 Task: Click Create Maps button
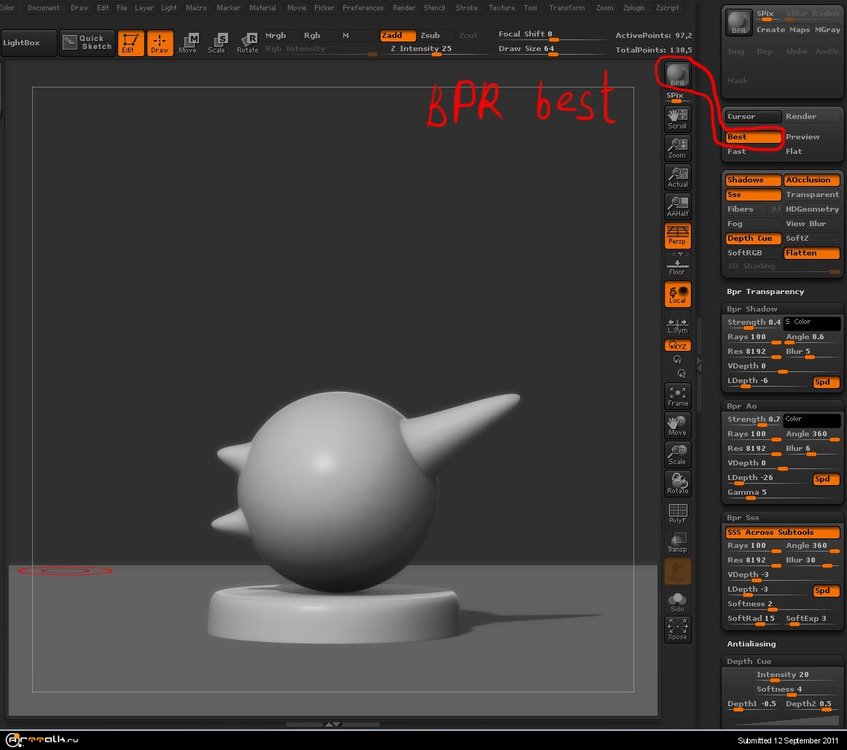tap(783, 30)
